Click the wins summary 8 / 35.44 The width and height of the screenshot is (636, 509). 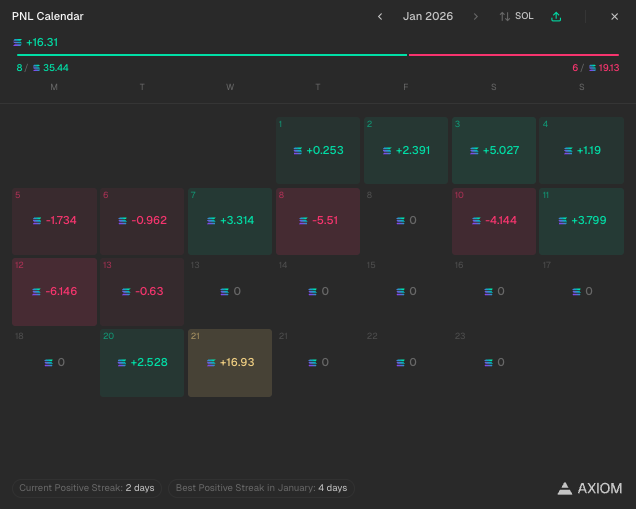click(x=43, y=68)
